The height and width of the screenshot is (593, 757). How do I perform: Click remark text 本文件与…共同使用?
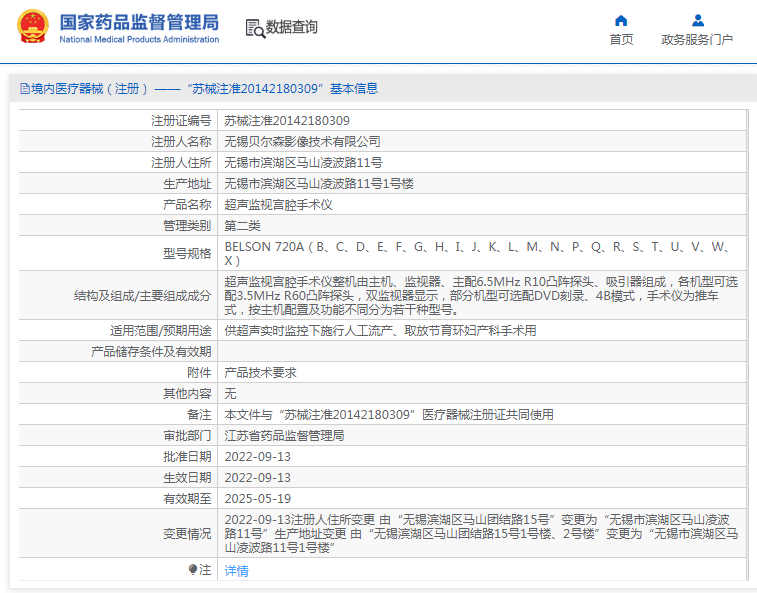pos(389,415)
